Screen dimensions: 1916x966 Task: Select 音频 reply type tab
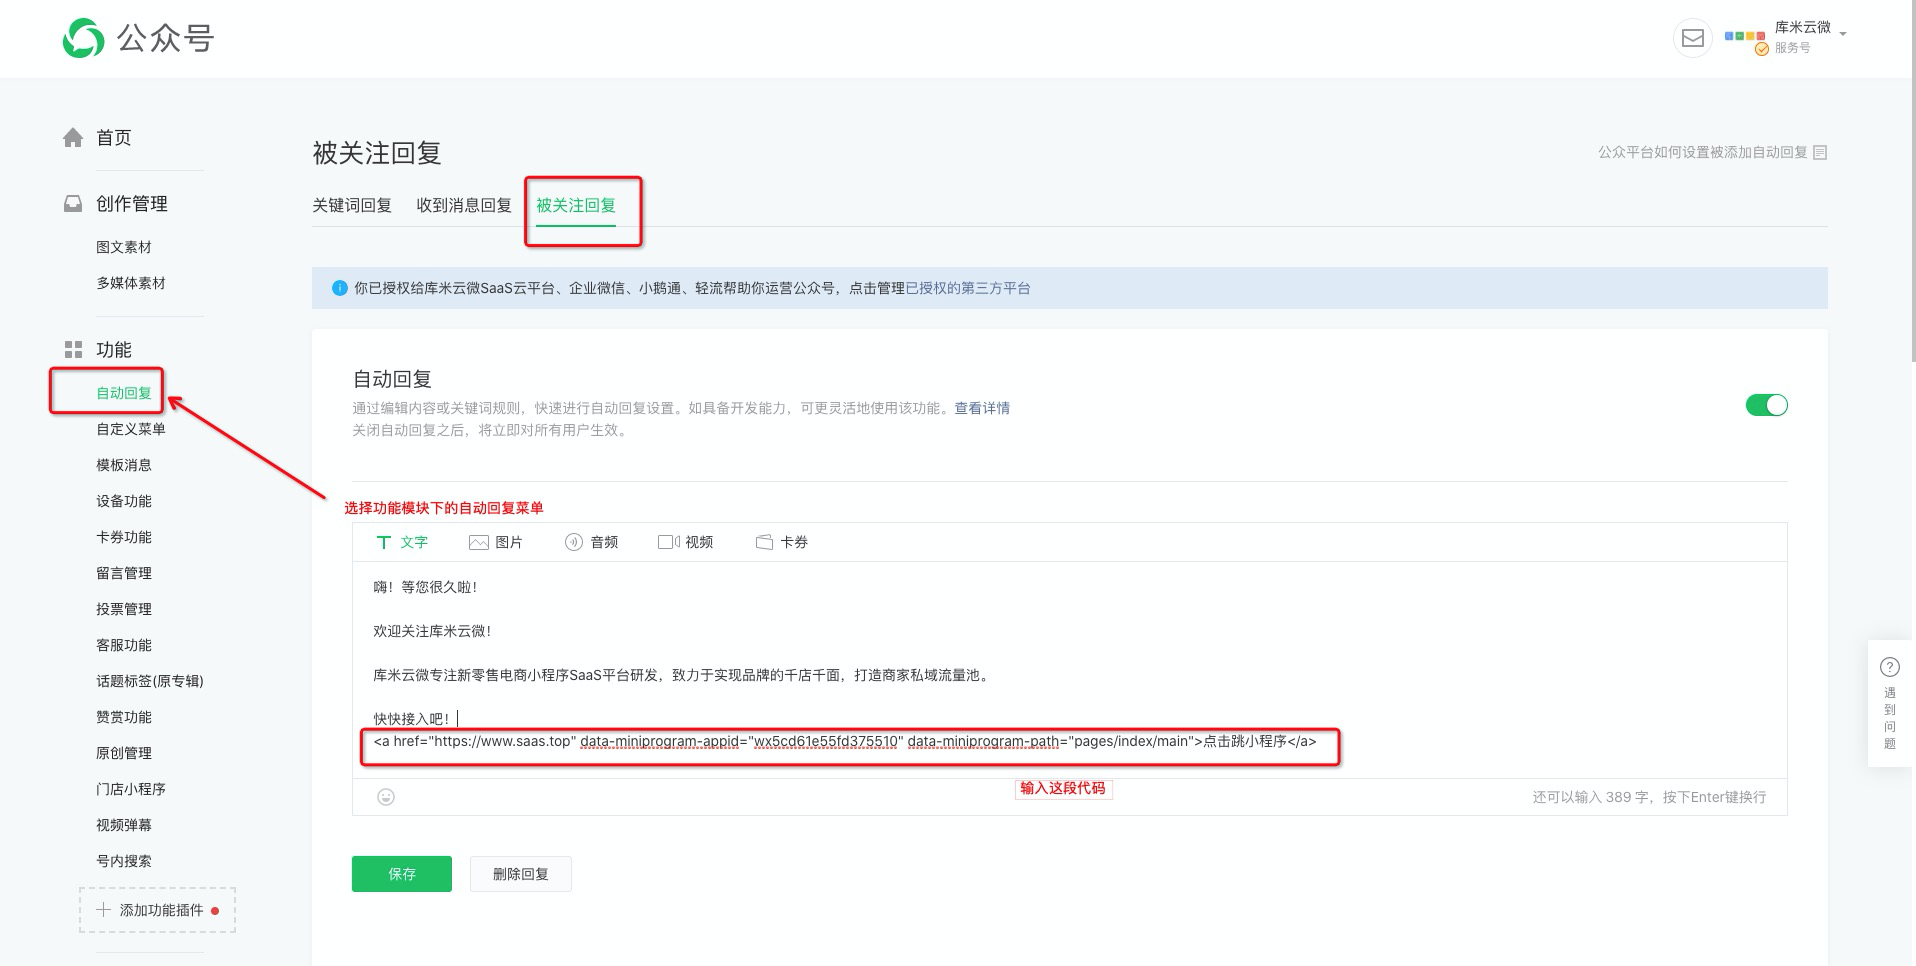coord(591,542)
